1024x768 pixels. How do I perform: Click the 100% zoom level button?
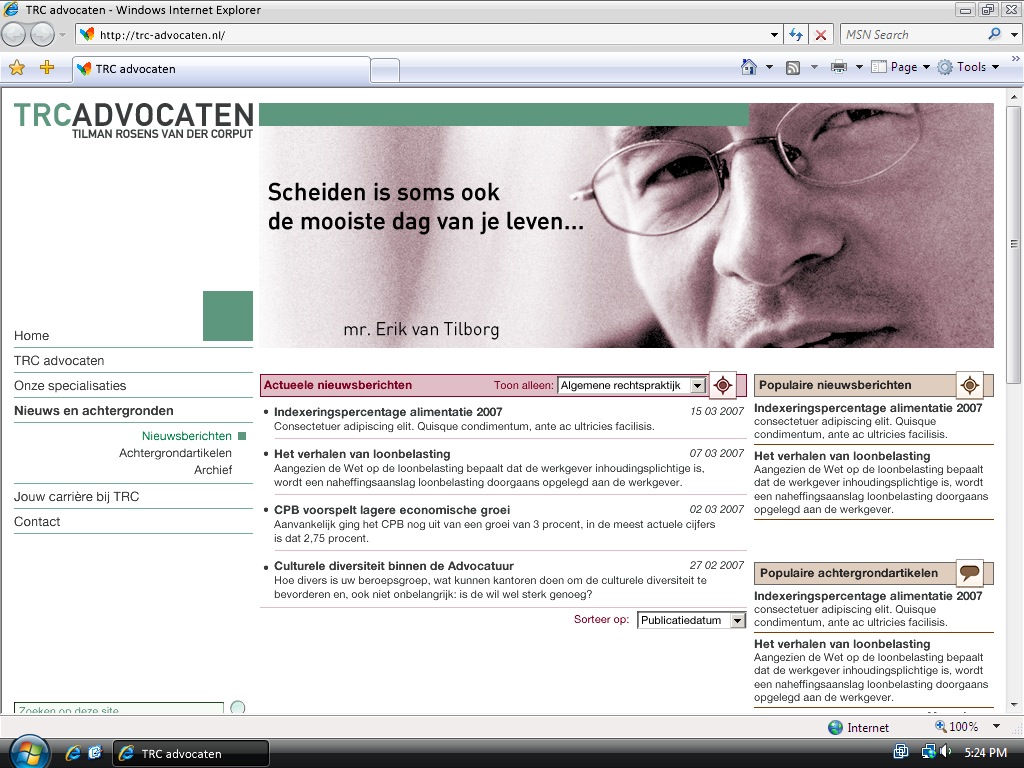pyautogui.click(x=956, y=727)
